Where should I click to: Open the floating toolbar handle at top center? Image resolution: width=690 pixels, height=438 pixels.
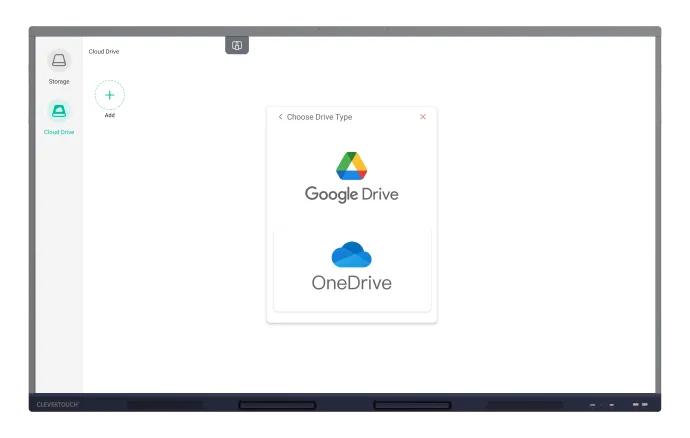pyautogui.click(x=237, y=45)
